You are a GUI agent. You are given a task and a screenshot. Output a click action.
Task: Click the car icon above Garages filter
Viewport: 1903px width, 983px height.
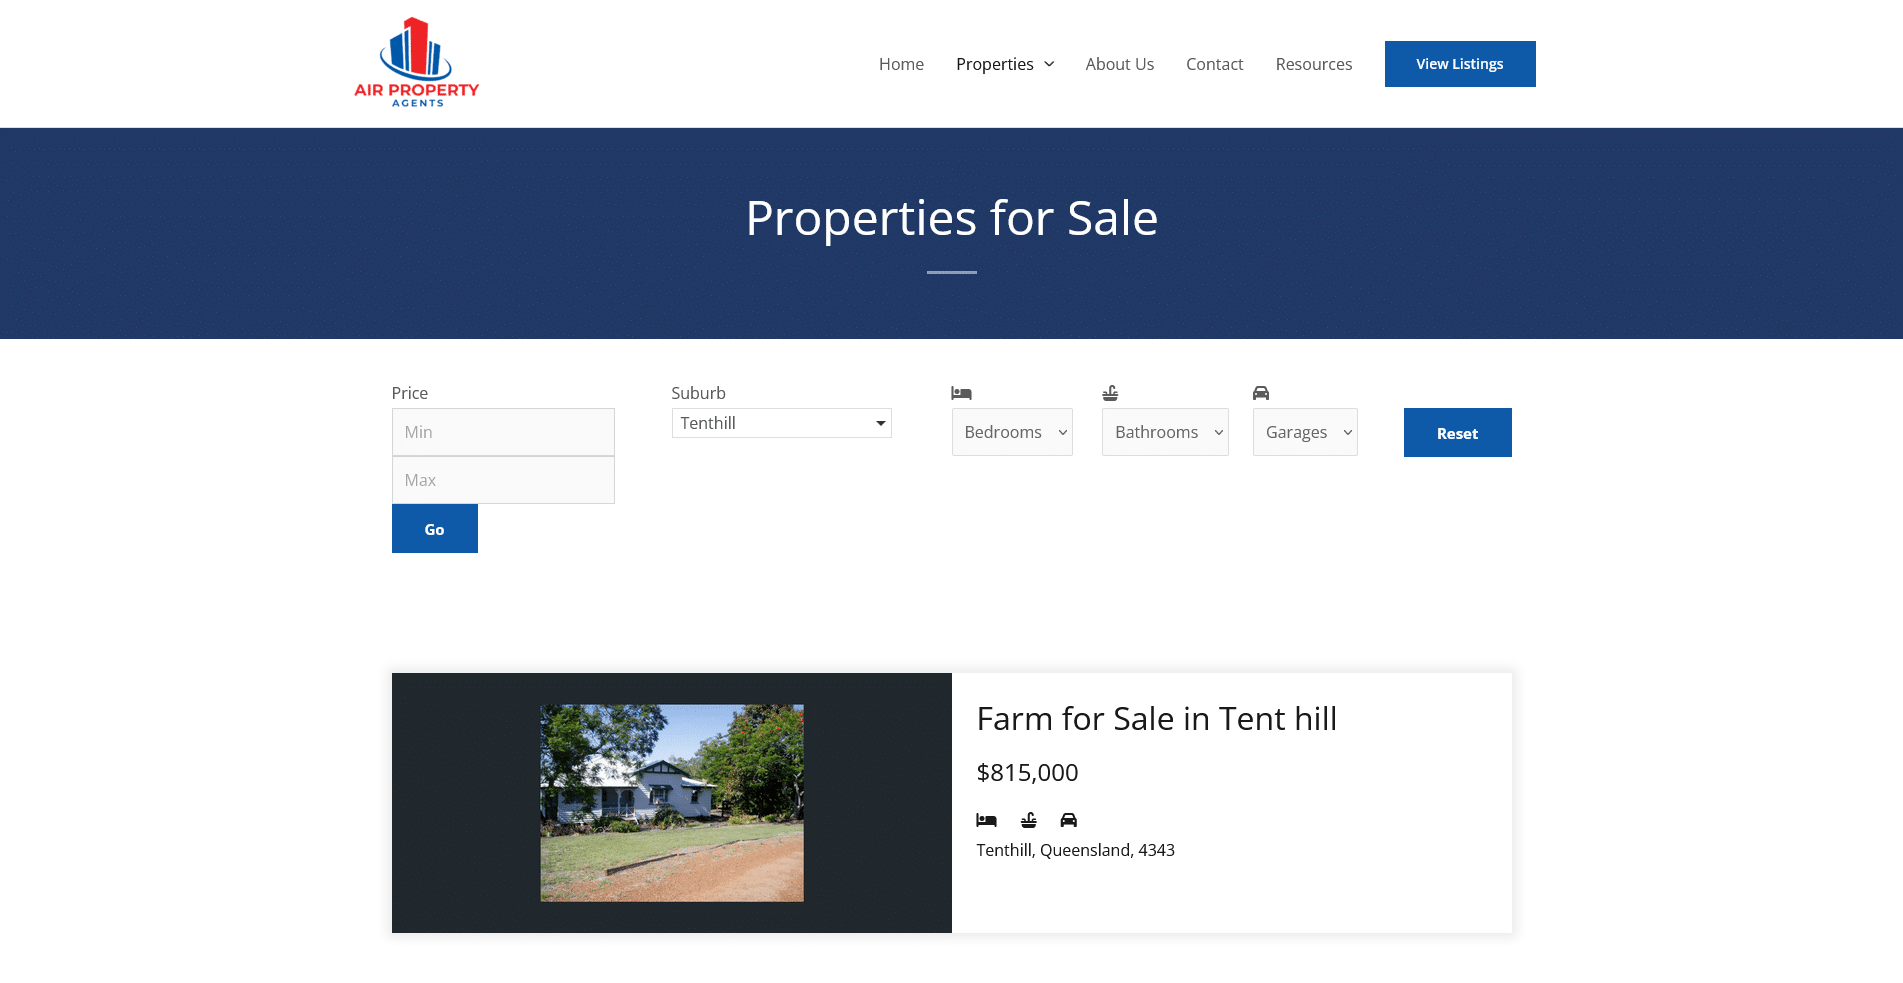pos(1261,393)
